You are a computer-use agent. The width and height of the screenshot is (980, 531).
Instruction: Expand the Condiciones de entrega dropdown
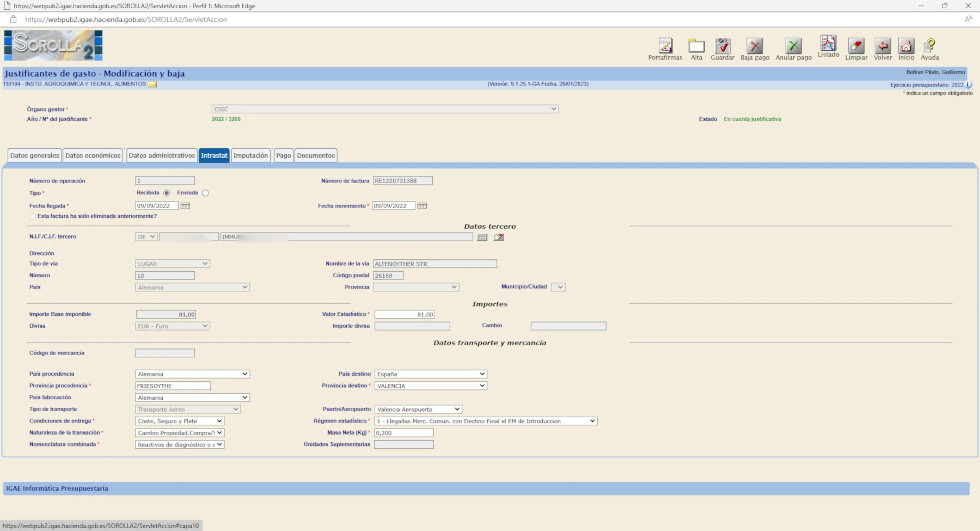(180, 421)
